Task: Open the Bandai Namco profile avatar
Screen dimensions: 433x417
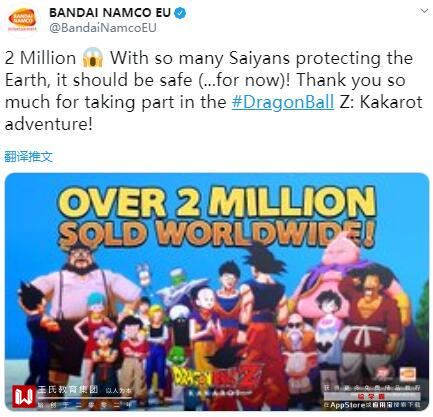Action: (22, 20)
